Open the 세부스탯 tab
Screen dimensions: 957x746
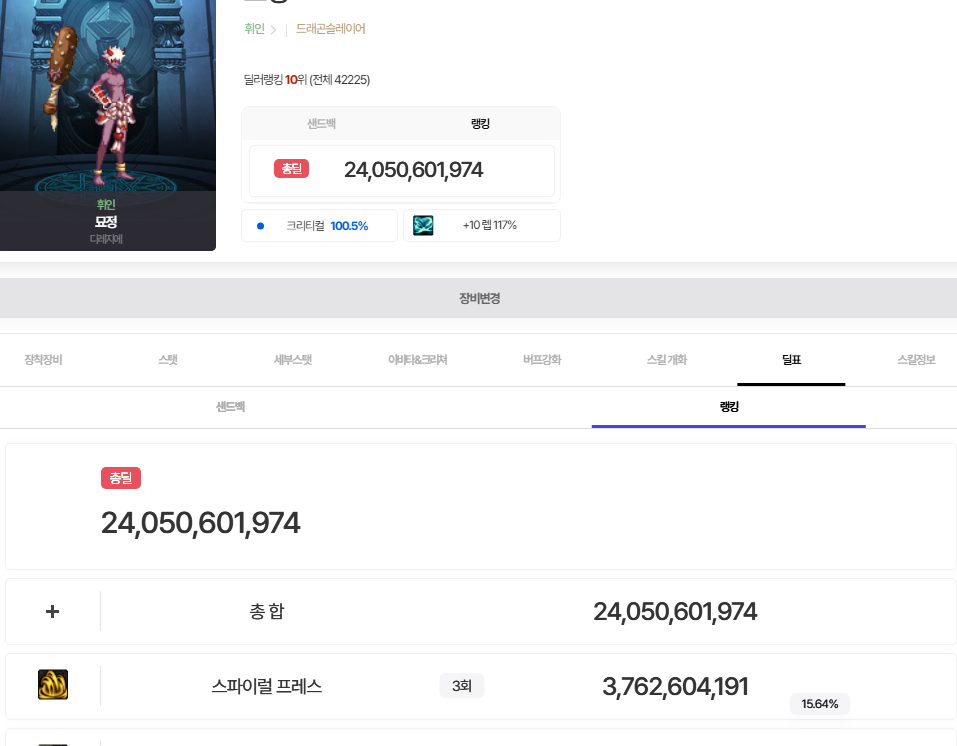(293, 360)
